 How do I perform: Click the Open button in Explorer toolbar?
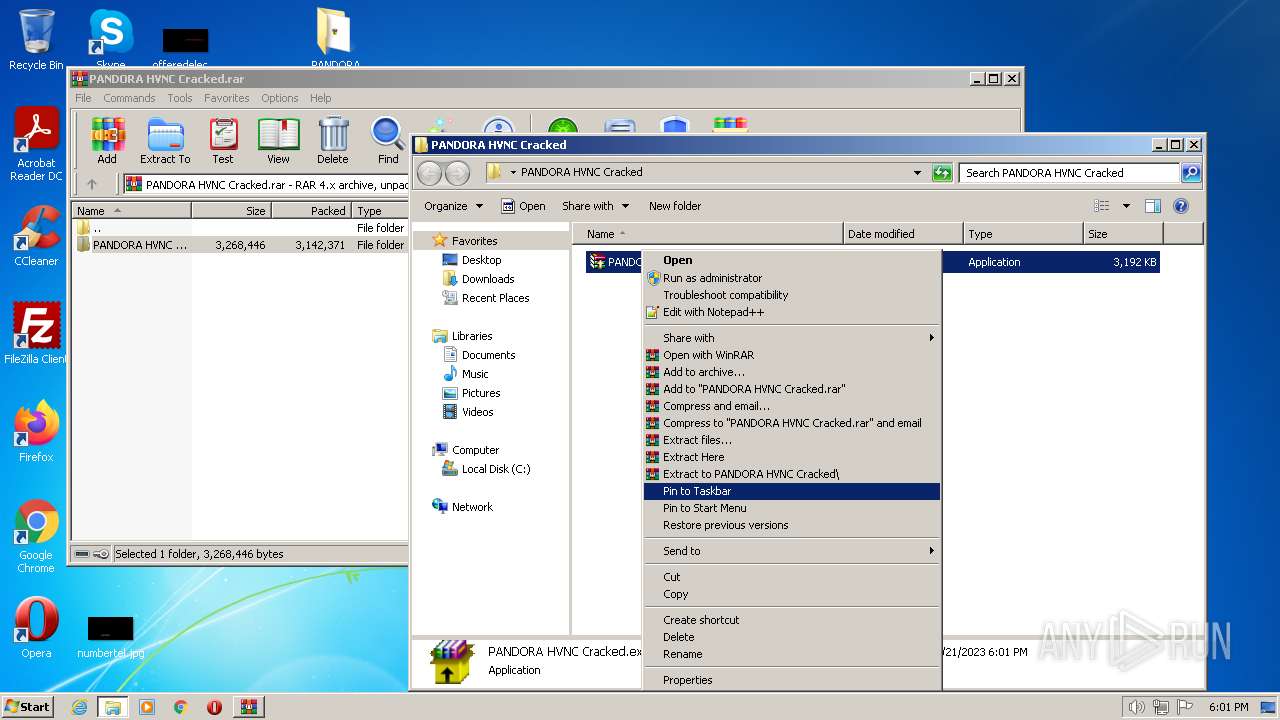(x=523, y=206)
